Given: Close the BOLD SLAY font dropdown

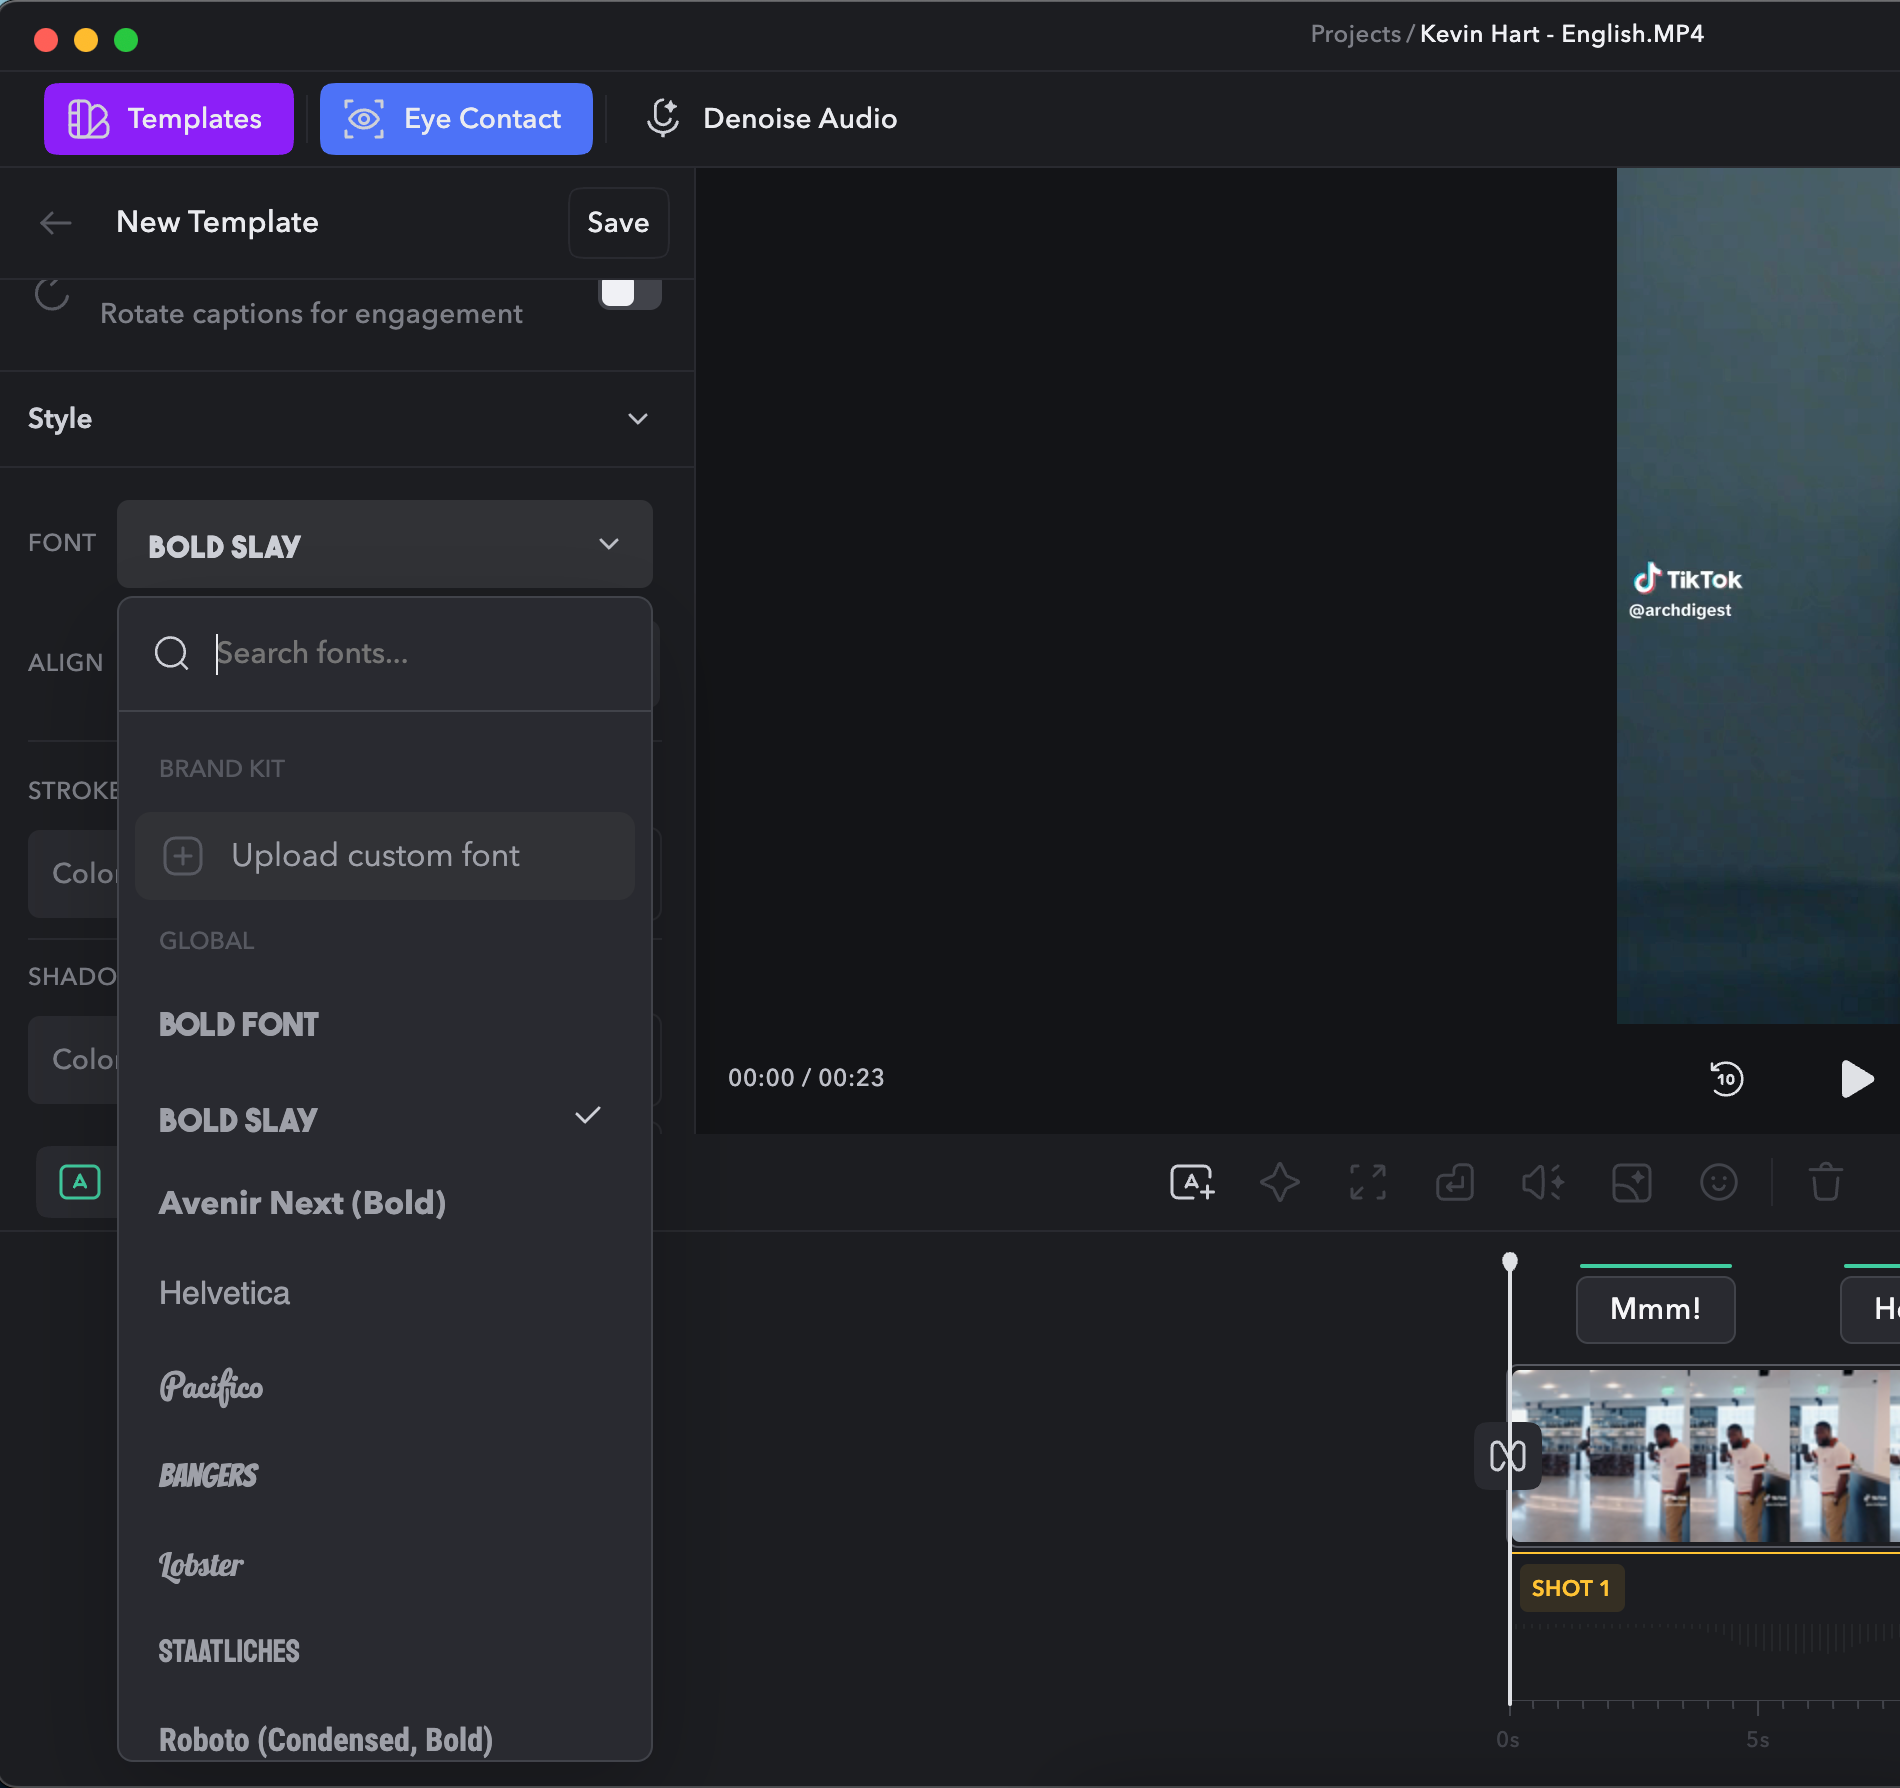Looking at the screenshot, I should tap(385, 544).
